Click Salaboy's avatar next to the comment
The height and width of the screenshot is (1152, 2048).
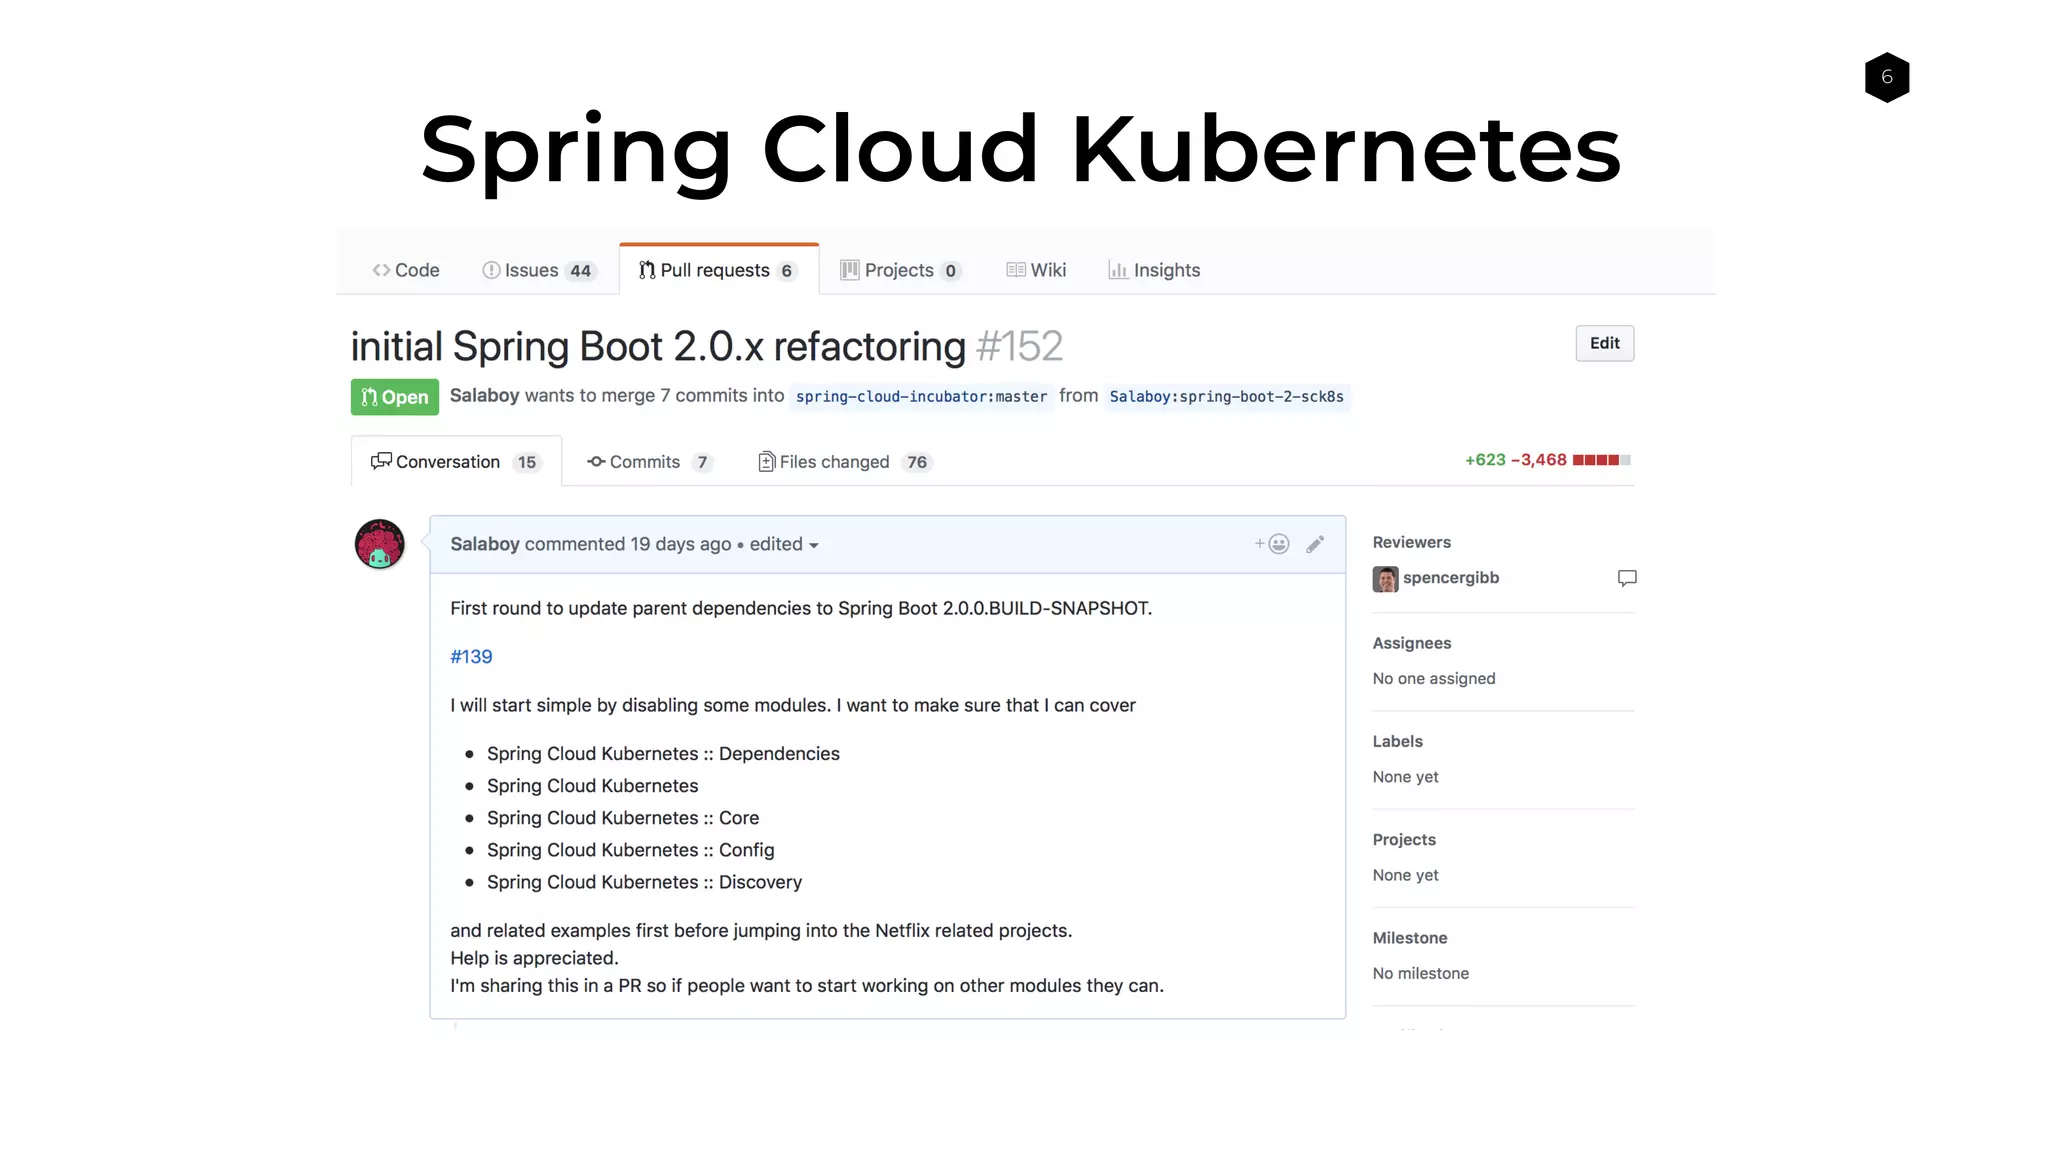[380, 544]
